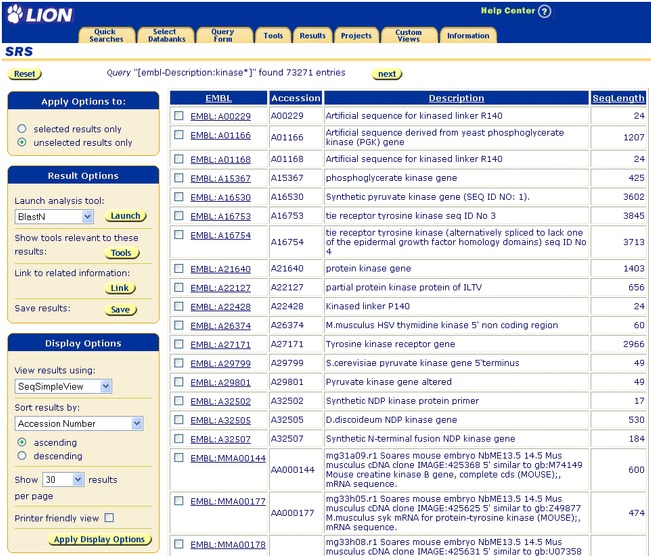Open entry EMBL:A01168
Screen dimensions: 651x556
click(x=220, y=159)
